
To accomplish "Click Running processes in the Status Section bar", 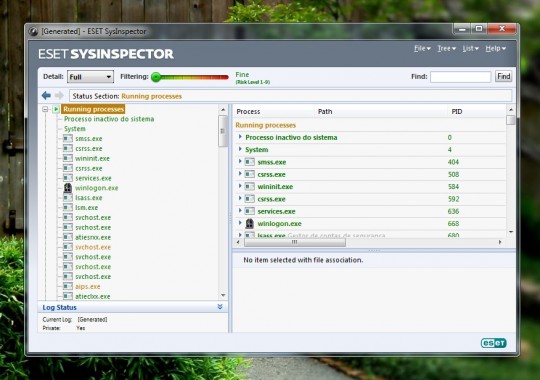I will coord(152,96).
